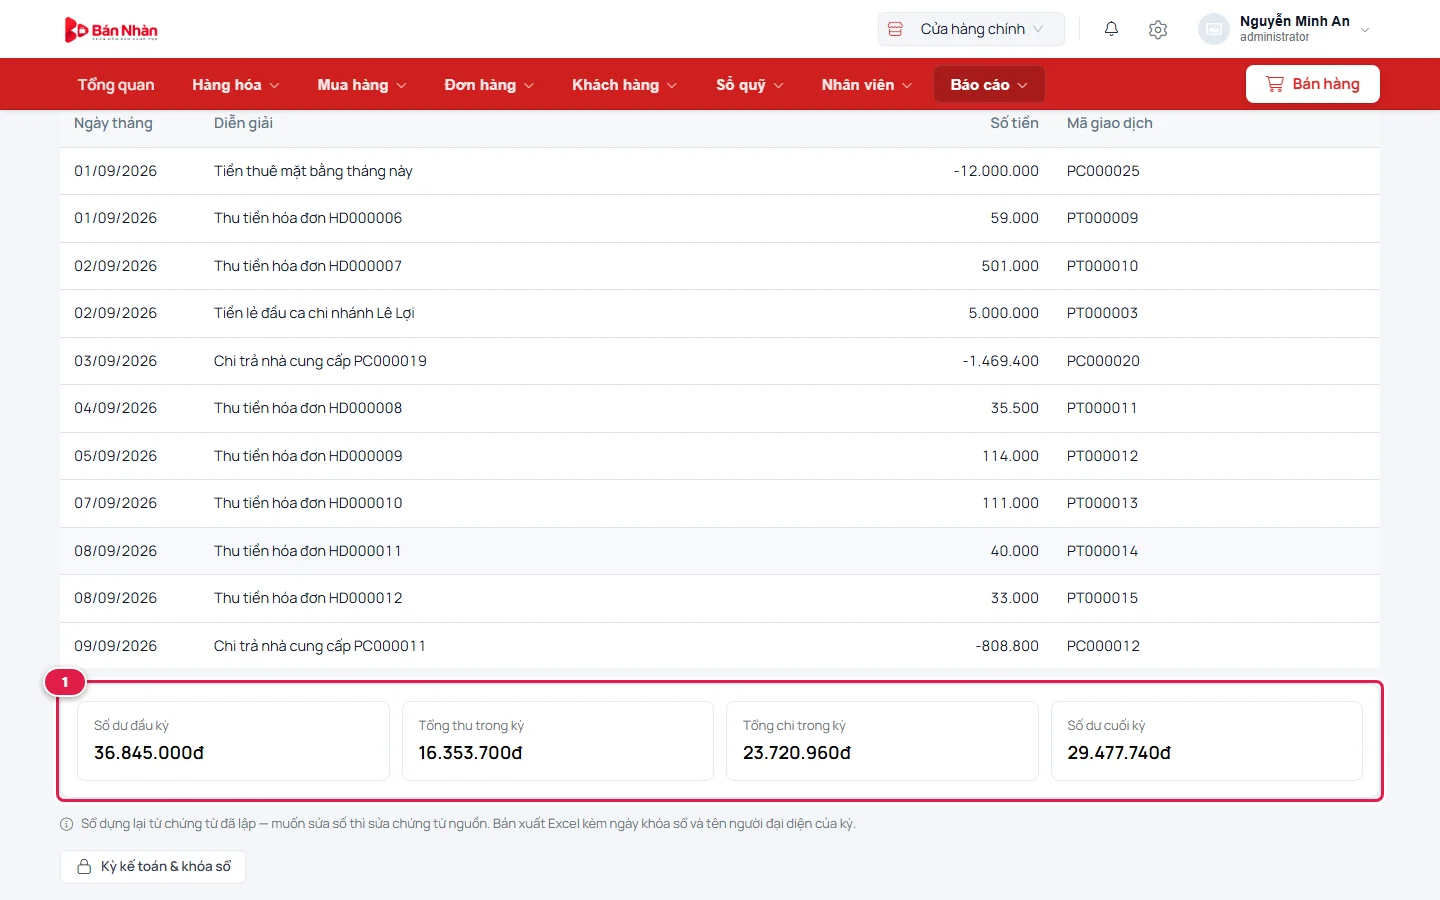Image resolution: width=1440 pixels, height=900 pixels.
Task: Click transaction code PT000014
Action: pos(1102,551)
